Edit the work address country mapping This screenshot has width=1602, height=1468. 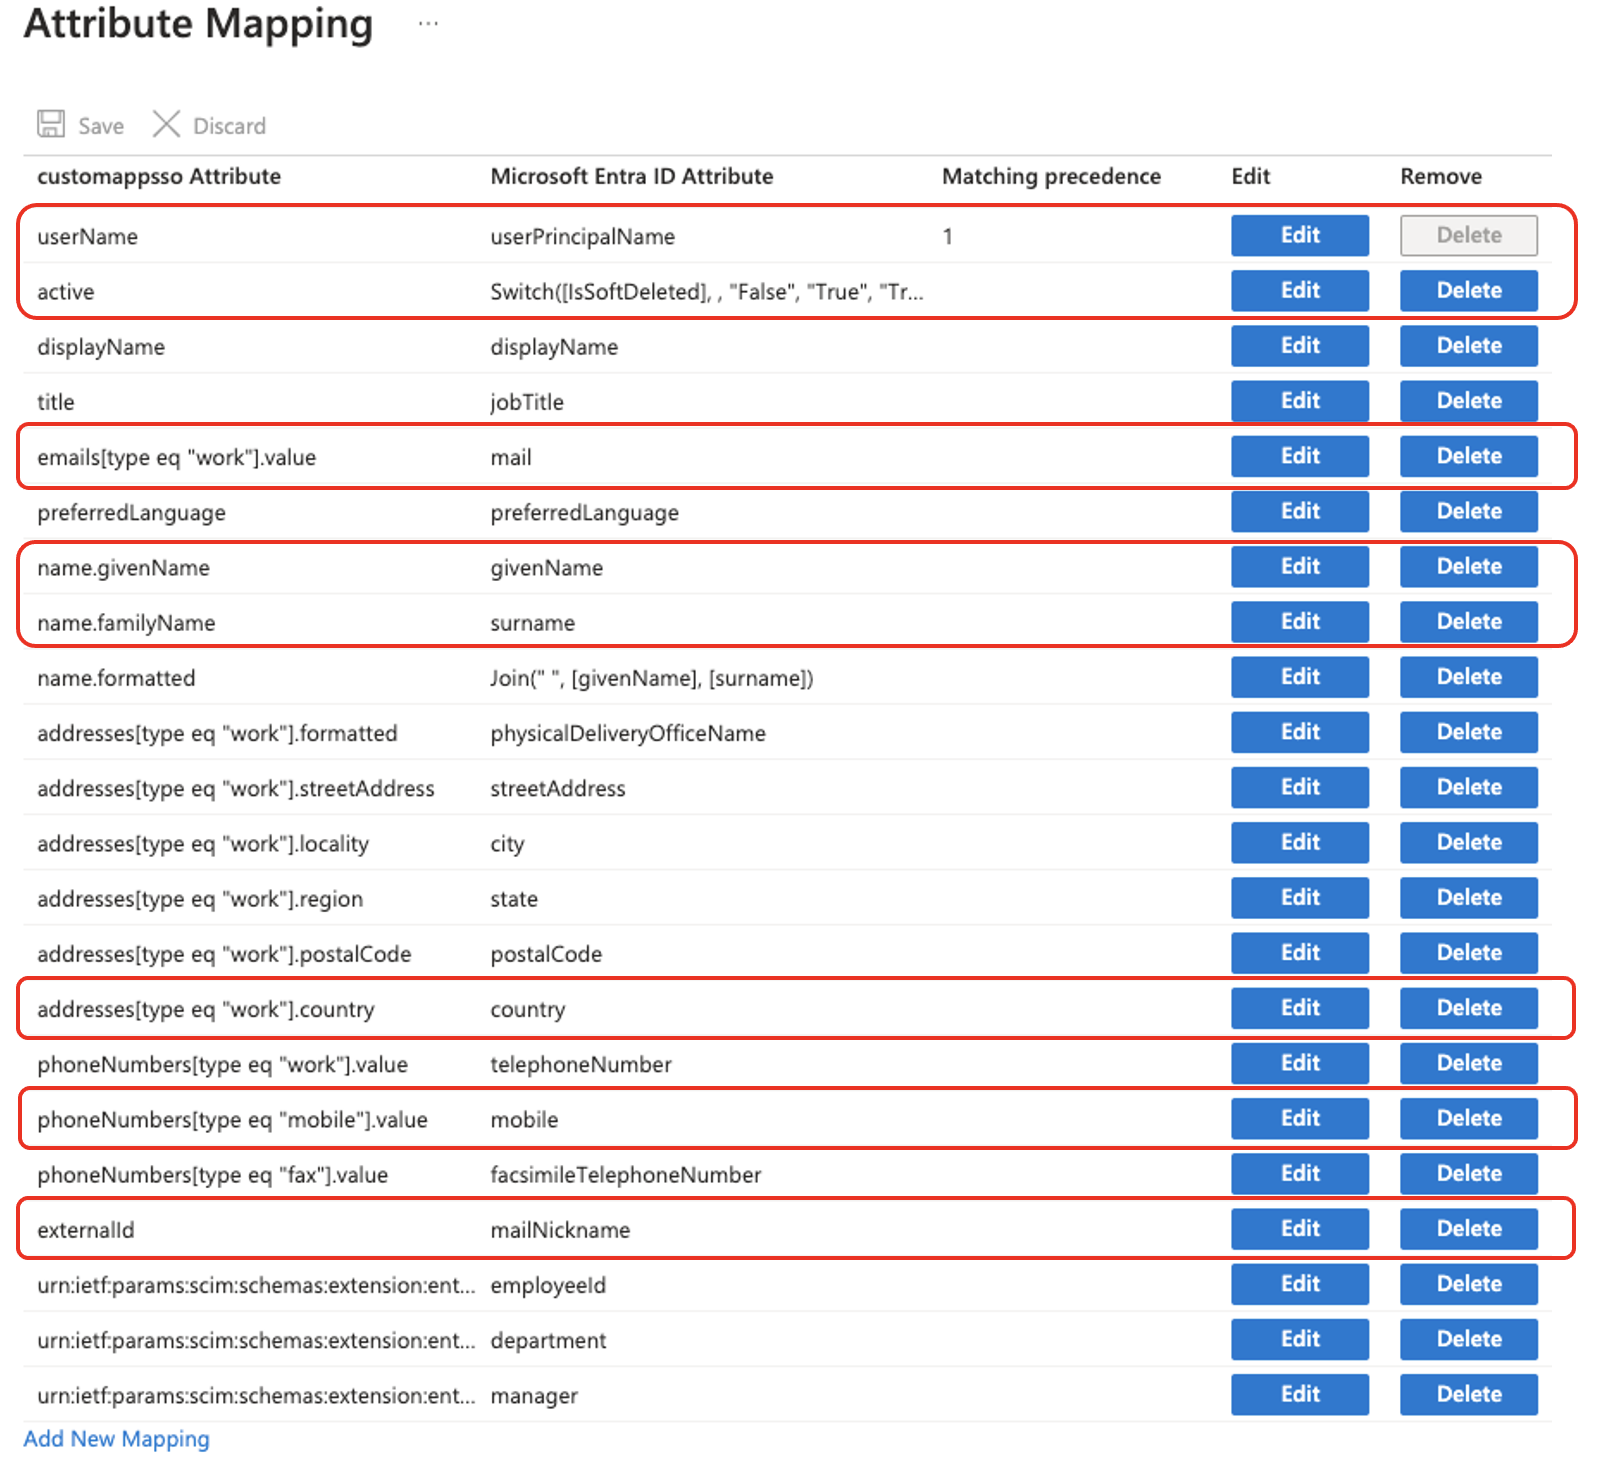pos(1299,1008)
